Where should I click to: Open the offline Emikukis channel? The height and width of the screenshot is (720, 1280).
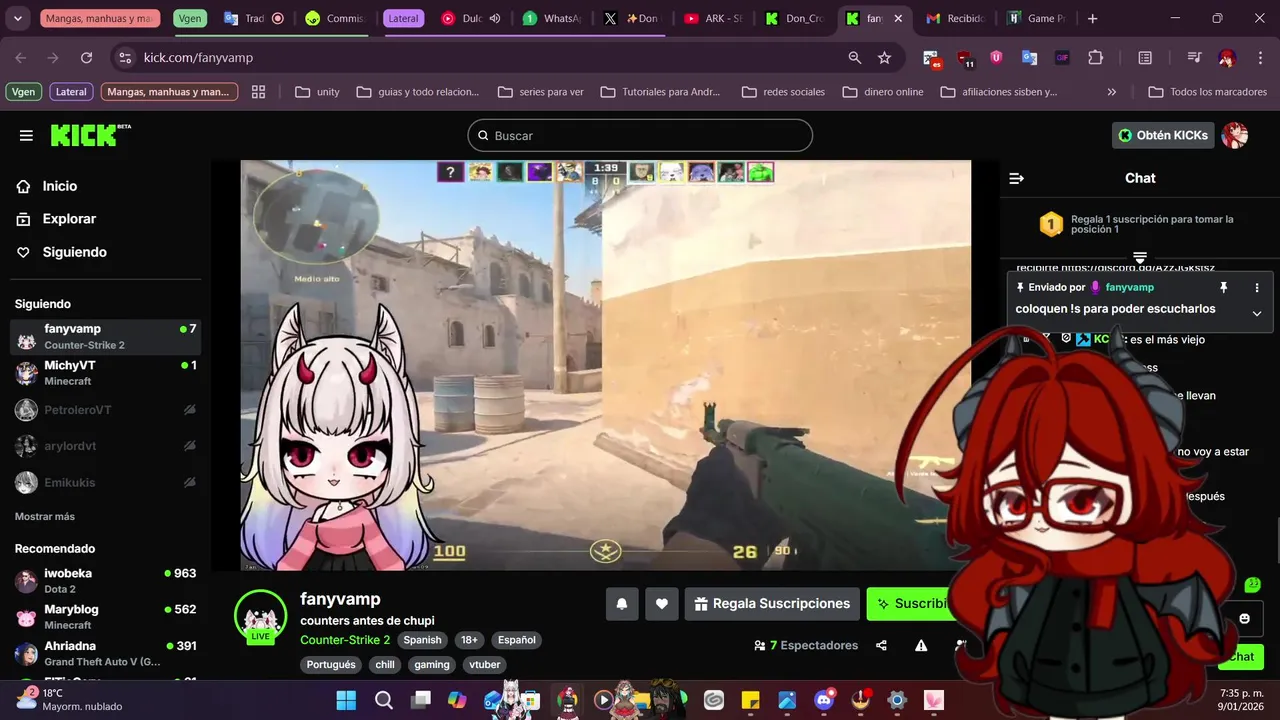tap(105, 482)
